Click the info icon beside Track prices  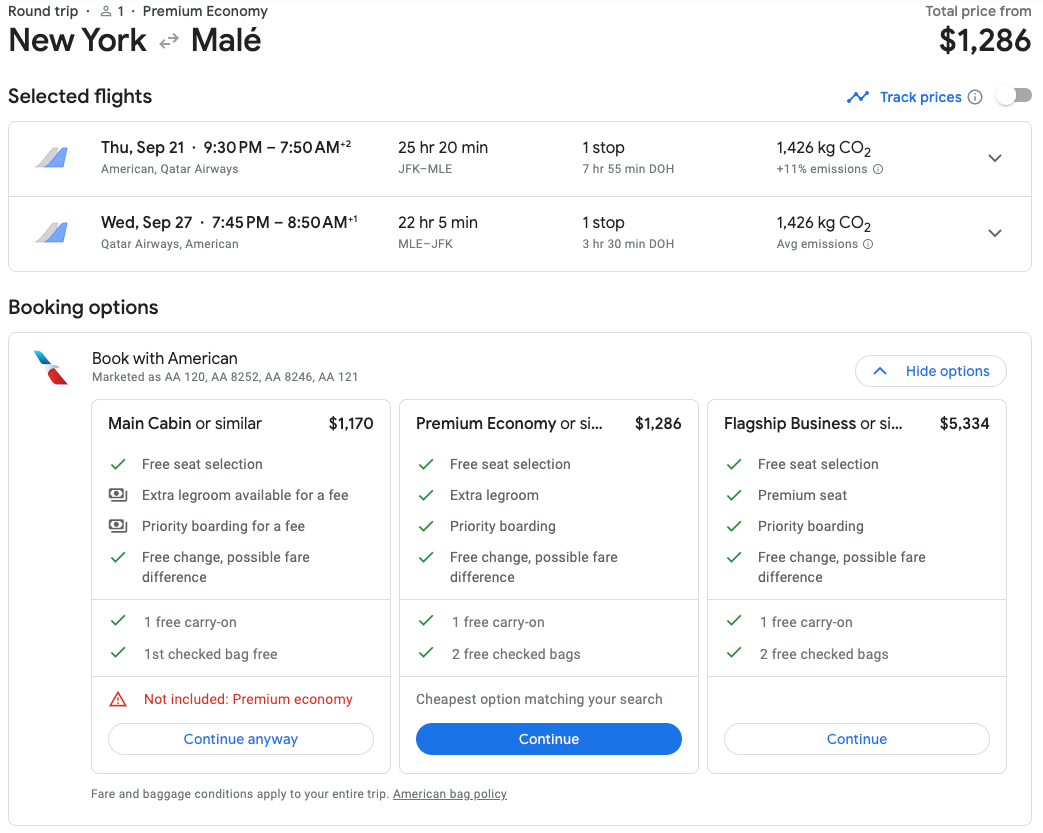[x=975, y=97]
